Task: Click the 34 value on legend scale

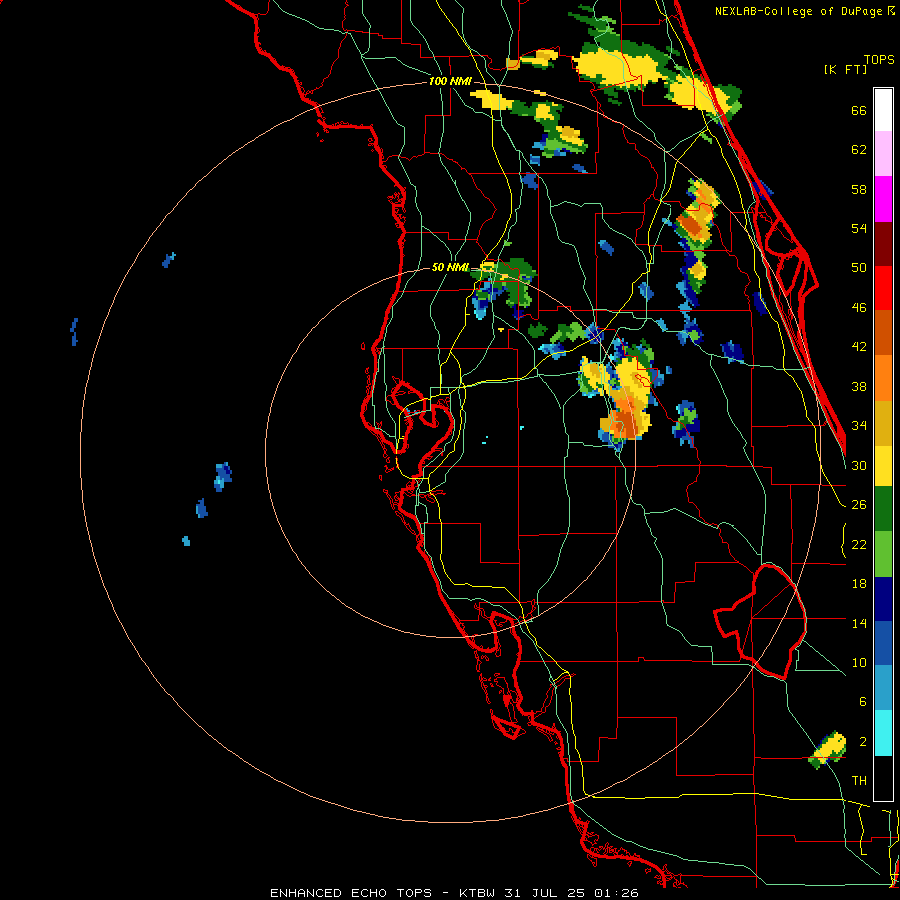Action: [x=859, y=426]
